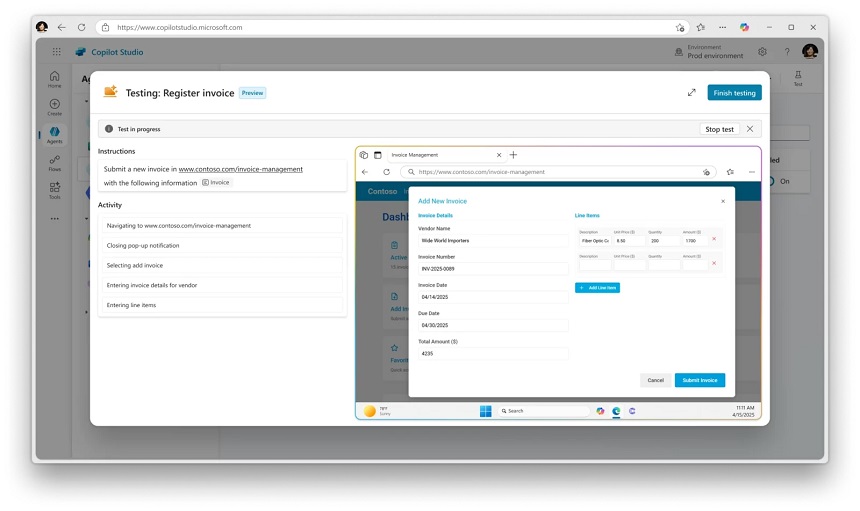Select "Entering invoice details for vendor" activity
This screenshot has height=511, width=860.
click(x=222, y=285)
